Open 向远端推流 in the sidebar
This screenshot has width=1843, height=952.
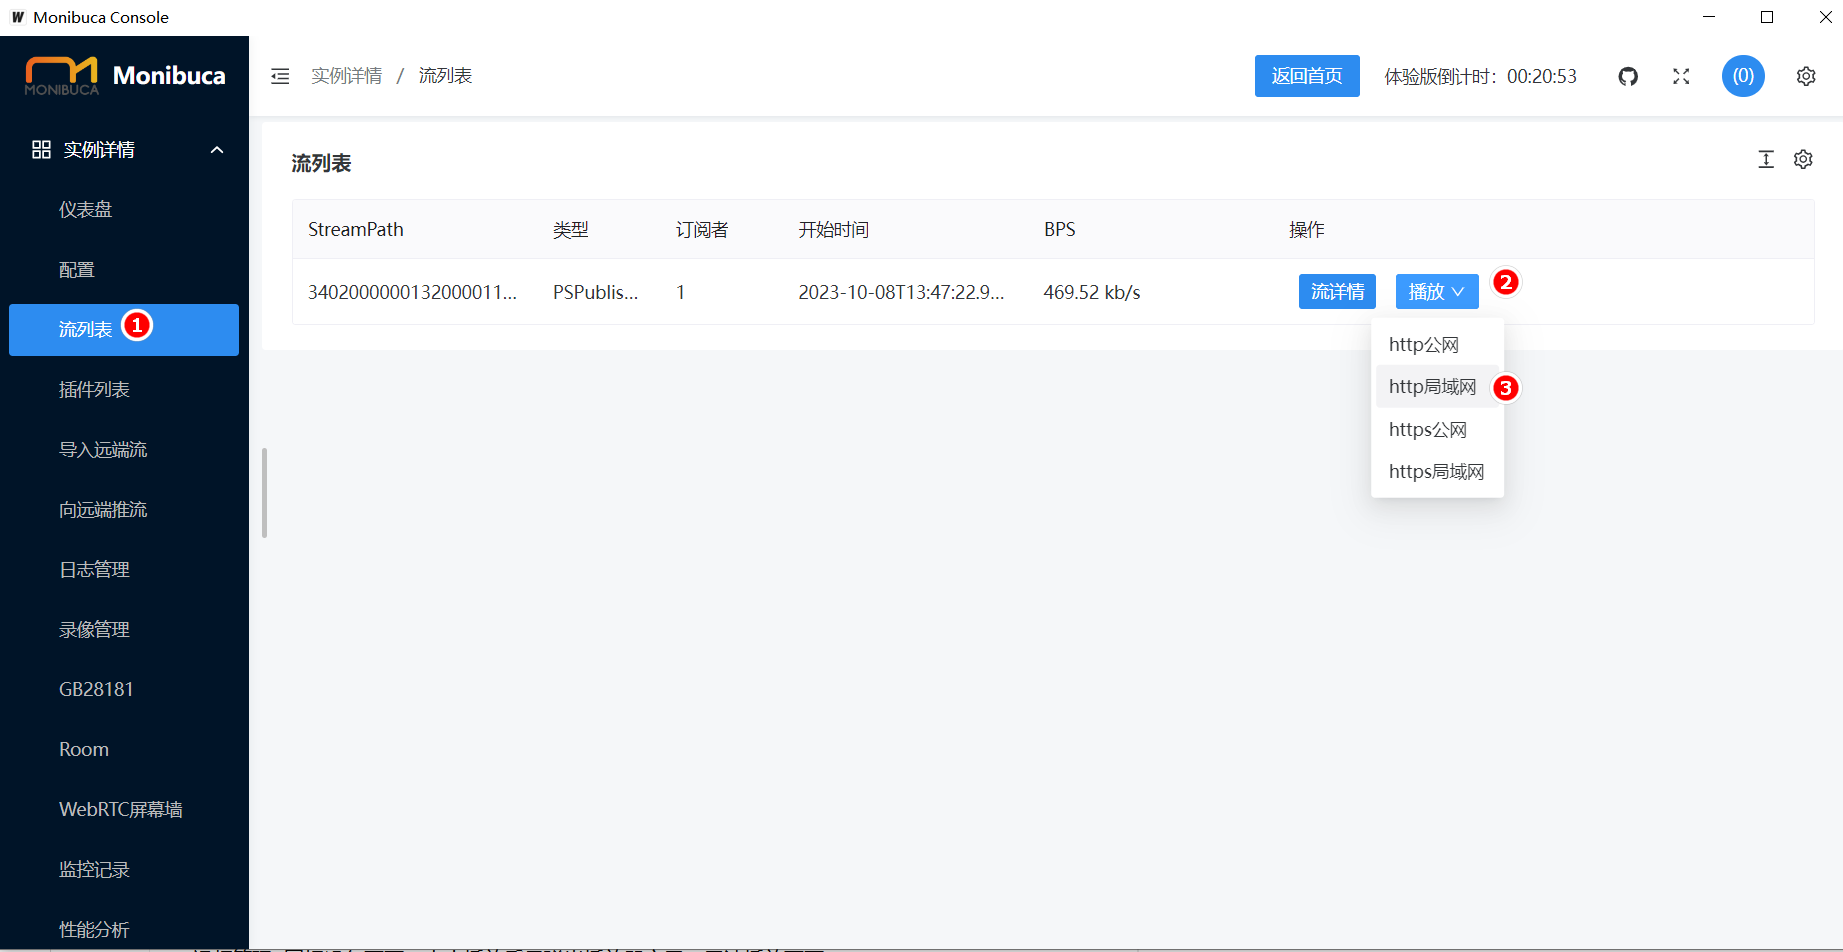[124, 510]
